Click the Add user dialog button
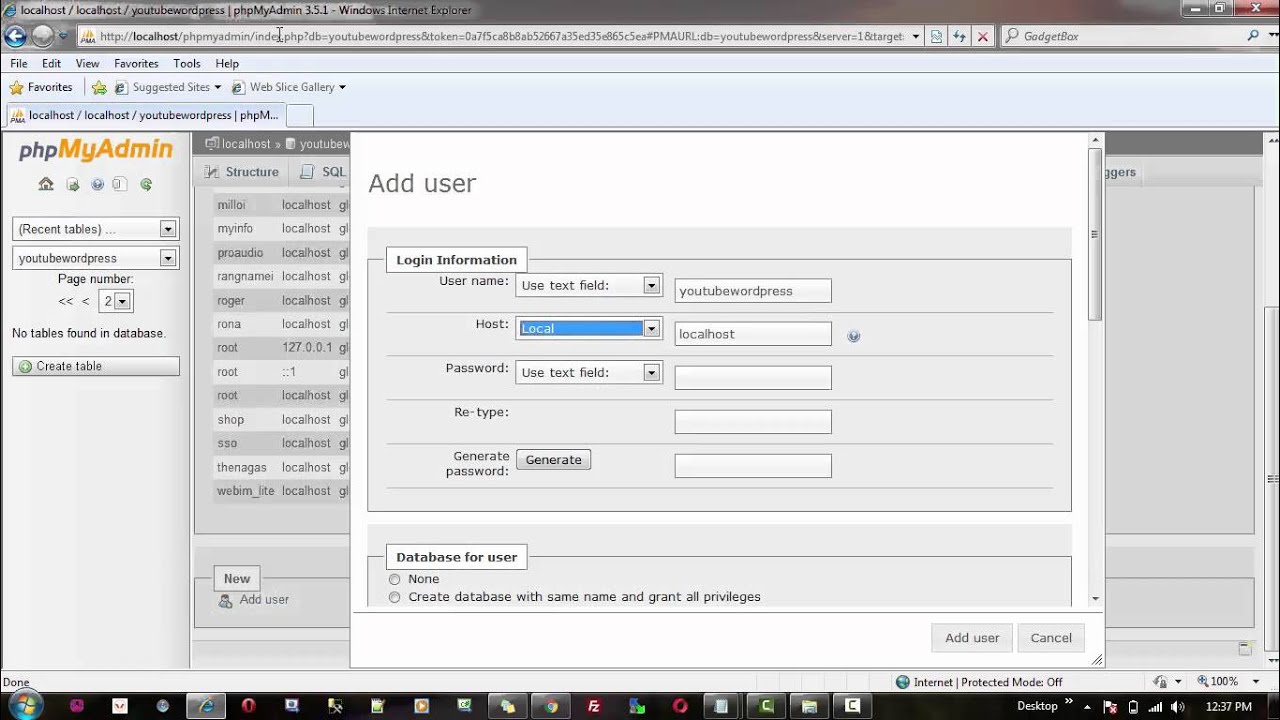 click(972, 638)
